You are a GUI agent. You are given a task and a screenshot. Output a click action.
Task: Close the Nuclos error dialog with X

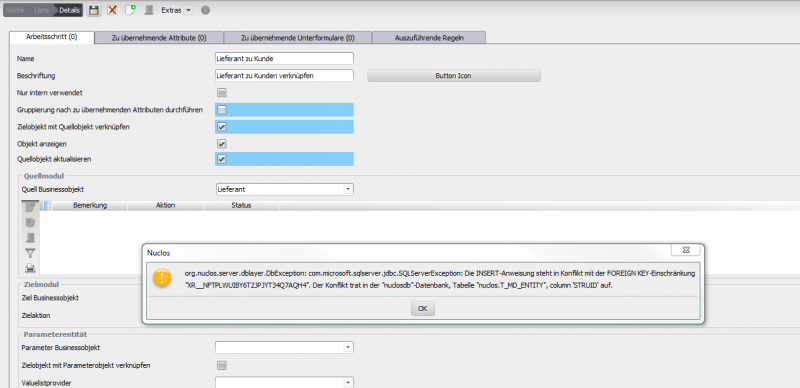pos(685,250)
